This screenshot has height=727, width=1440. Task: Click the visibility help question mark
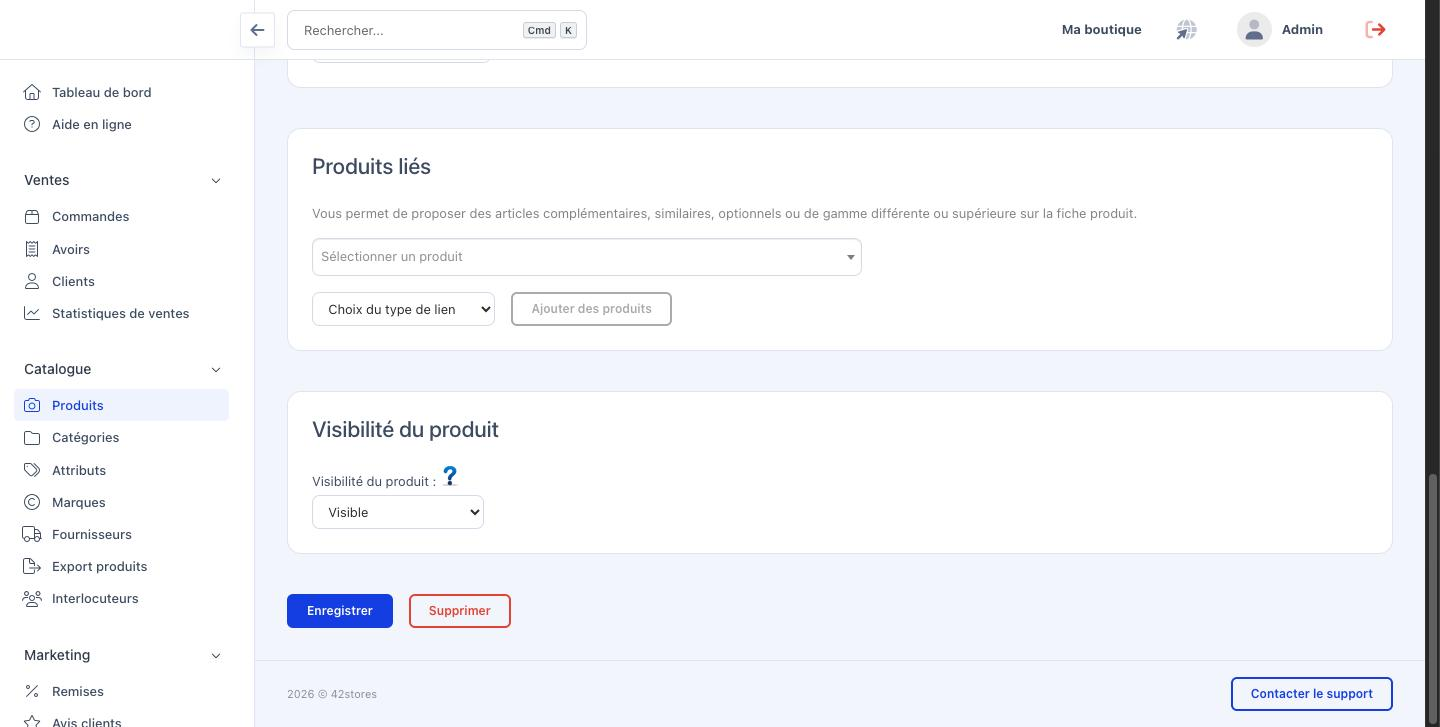point(450,476)
